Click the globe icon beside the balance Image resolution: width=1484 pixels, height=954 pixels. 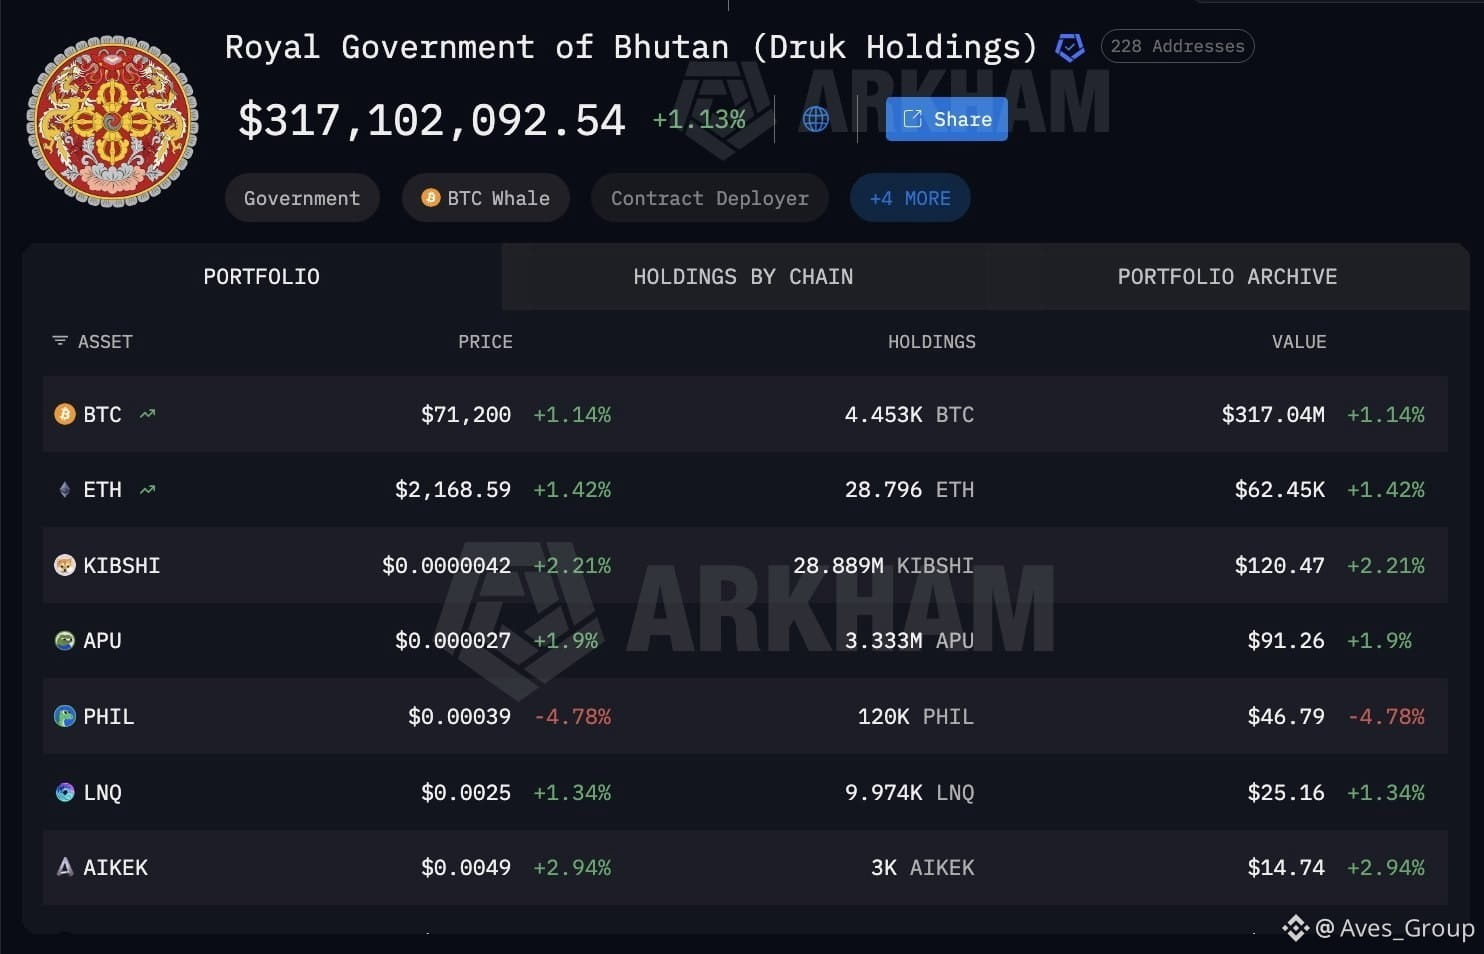tap(815, 120)
